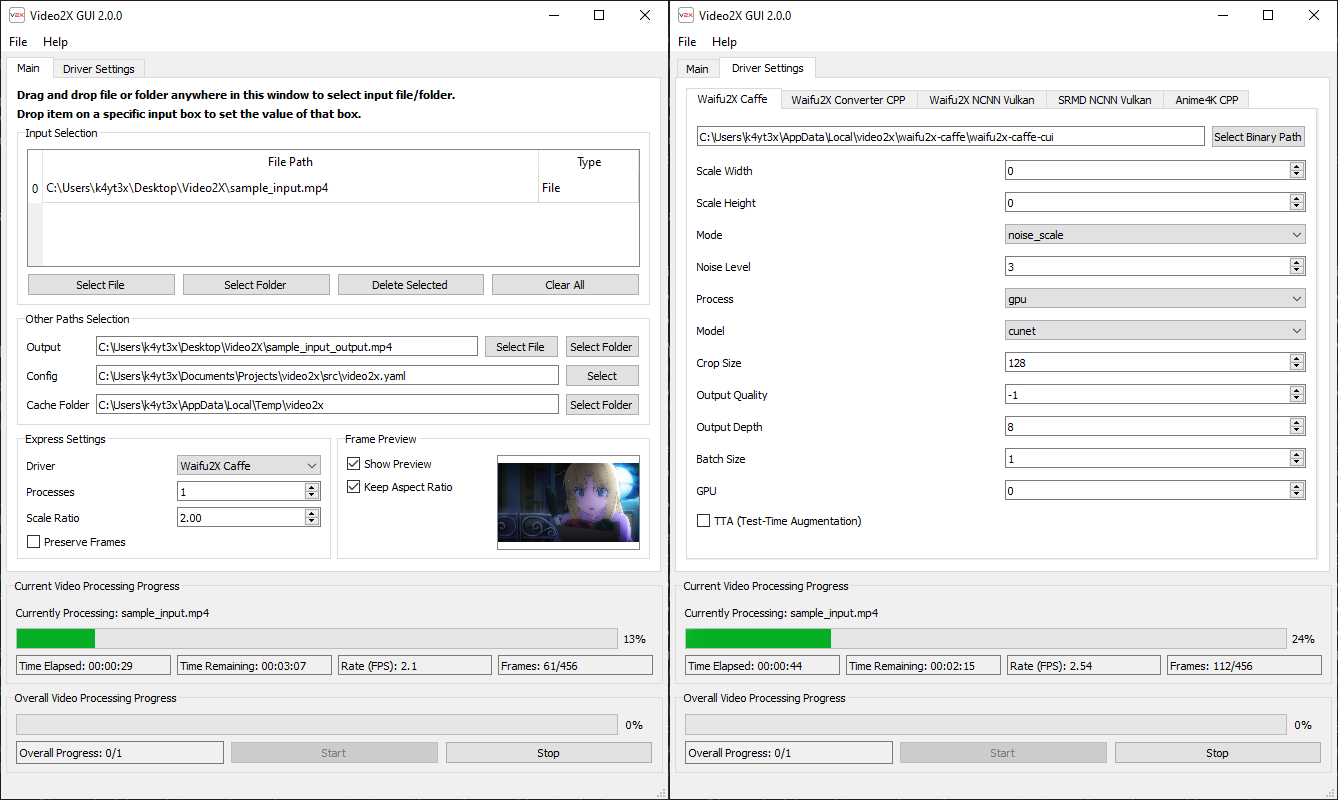This screenshot has height=800, width=1338.
Task: Click the Scale Width spinner arrows
Action: point(1297,171)
